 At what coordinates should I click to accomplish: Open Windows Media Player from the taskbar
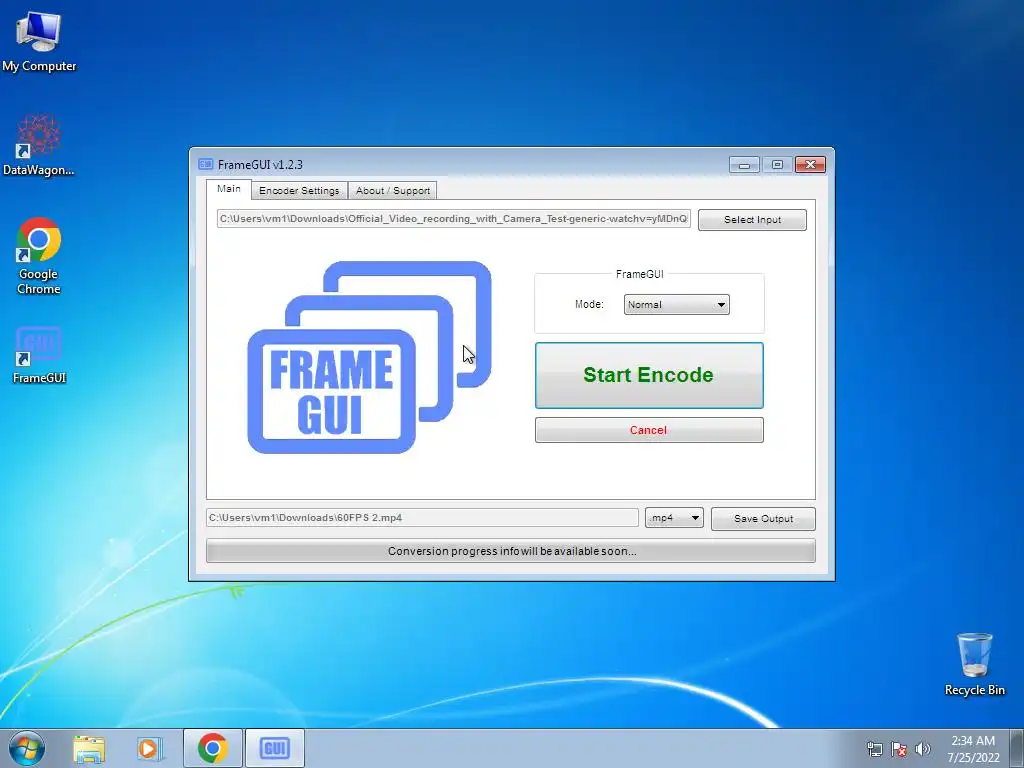tap(150, 748)
